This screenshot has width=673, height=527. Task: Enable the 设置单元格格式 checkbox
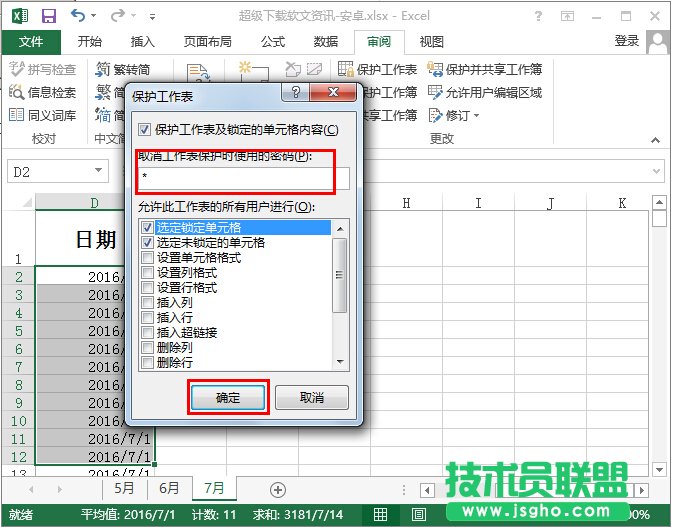[x=148, y=257]
